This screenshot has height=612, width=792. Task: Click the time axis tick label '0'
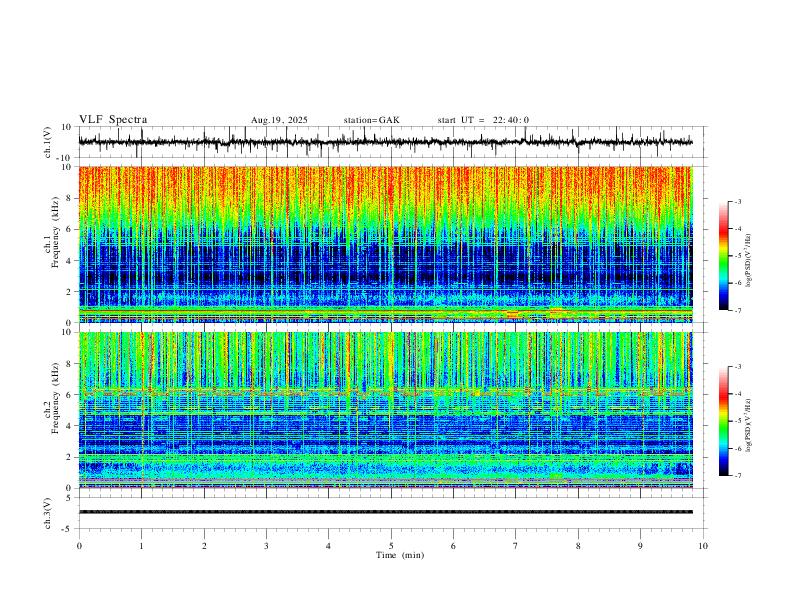click(79, 546)
